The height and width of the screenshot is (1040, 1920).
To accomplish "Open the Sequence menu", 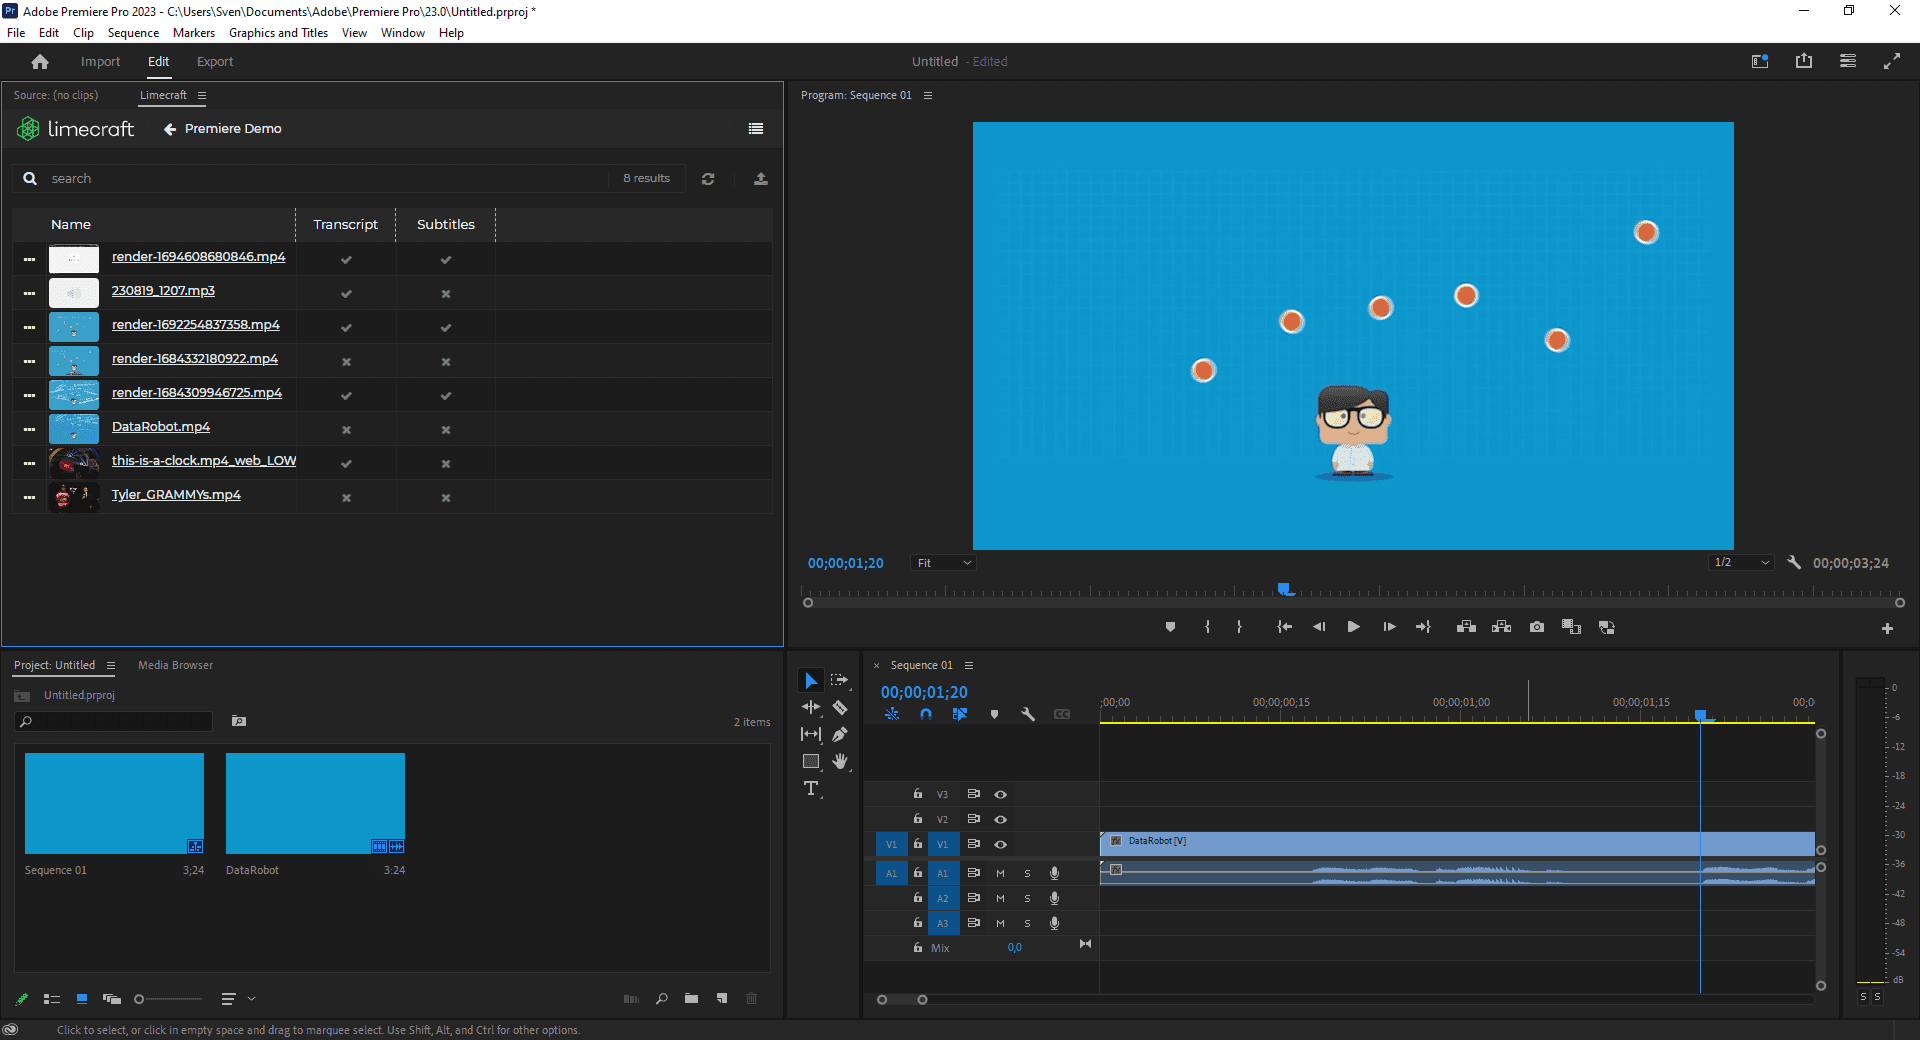I will pos(133,33).
